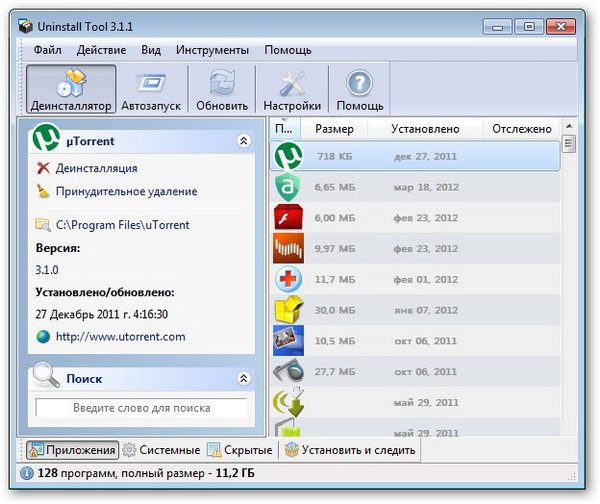Open Настройки tools icon

click(x=292, y=83)
